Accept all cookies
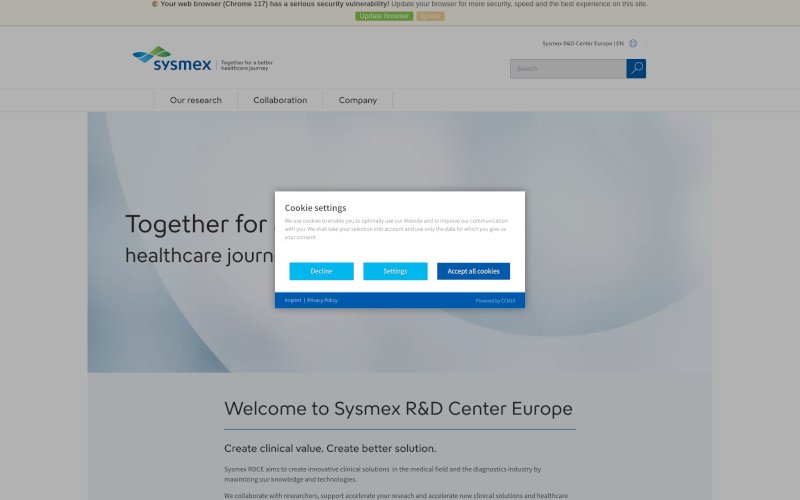800x500 pixels. [x=473, y=271]
